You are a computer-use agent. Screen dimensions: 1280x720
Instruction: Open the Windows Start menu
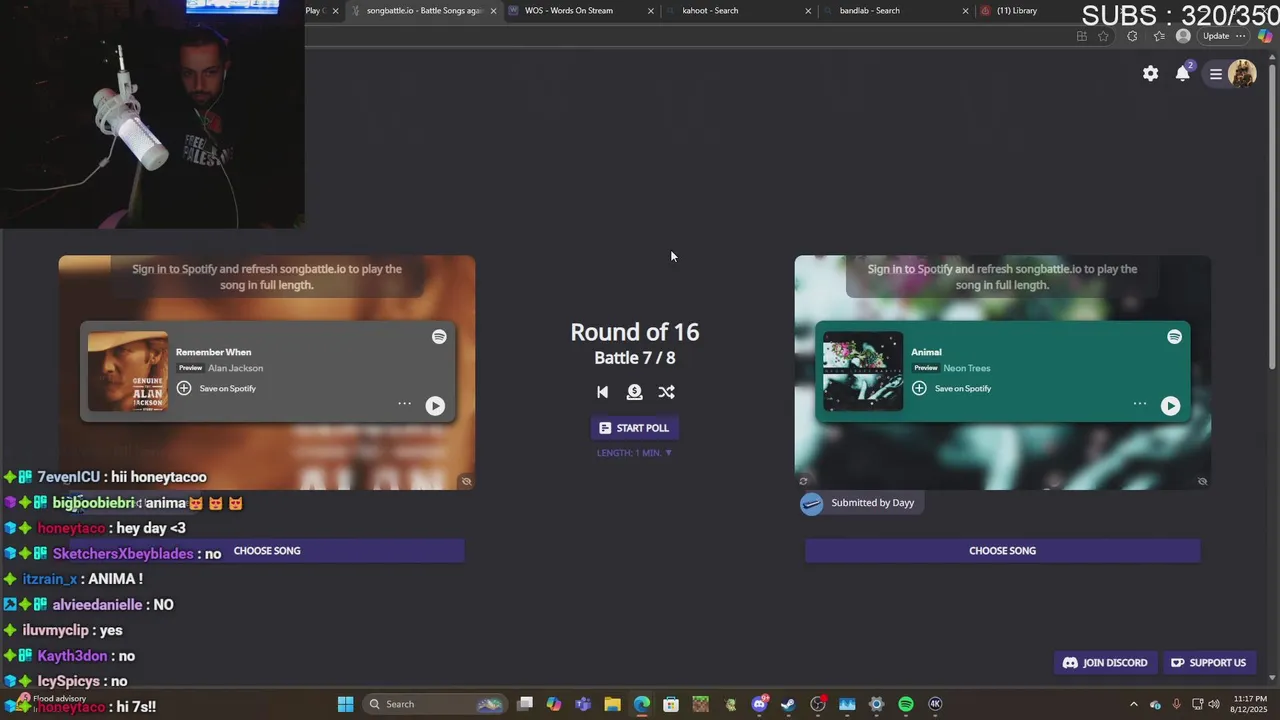tap(345, 704)
